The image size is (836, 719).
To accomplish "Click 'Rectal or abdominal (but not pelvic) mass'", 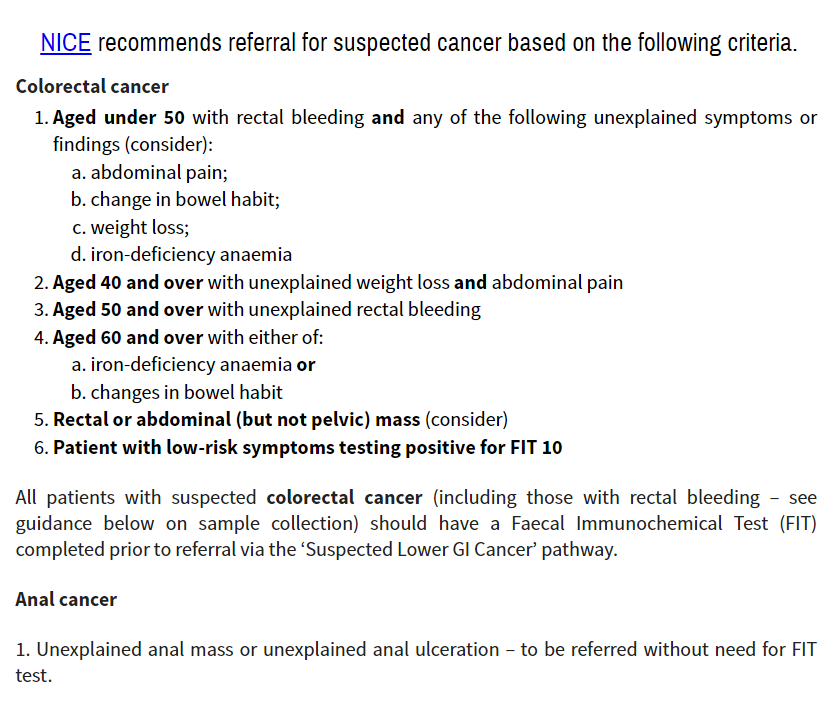I will pyautogui.click(x=236, y=420).
